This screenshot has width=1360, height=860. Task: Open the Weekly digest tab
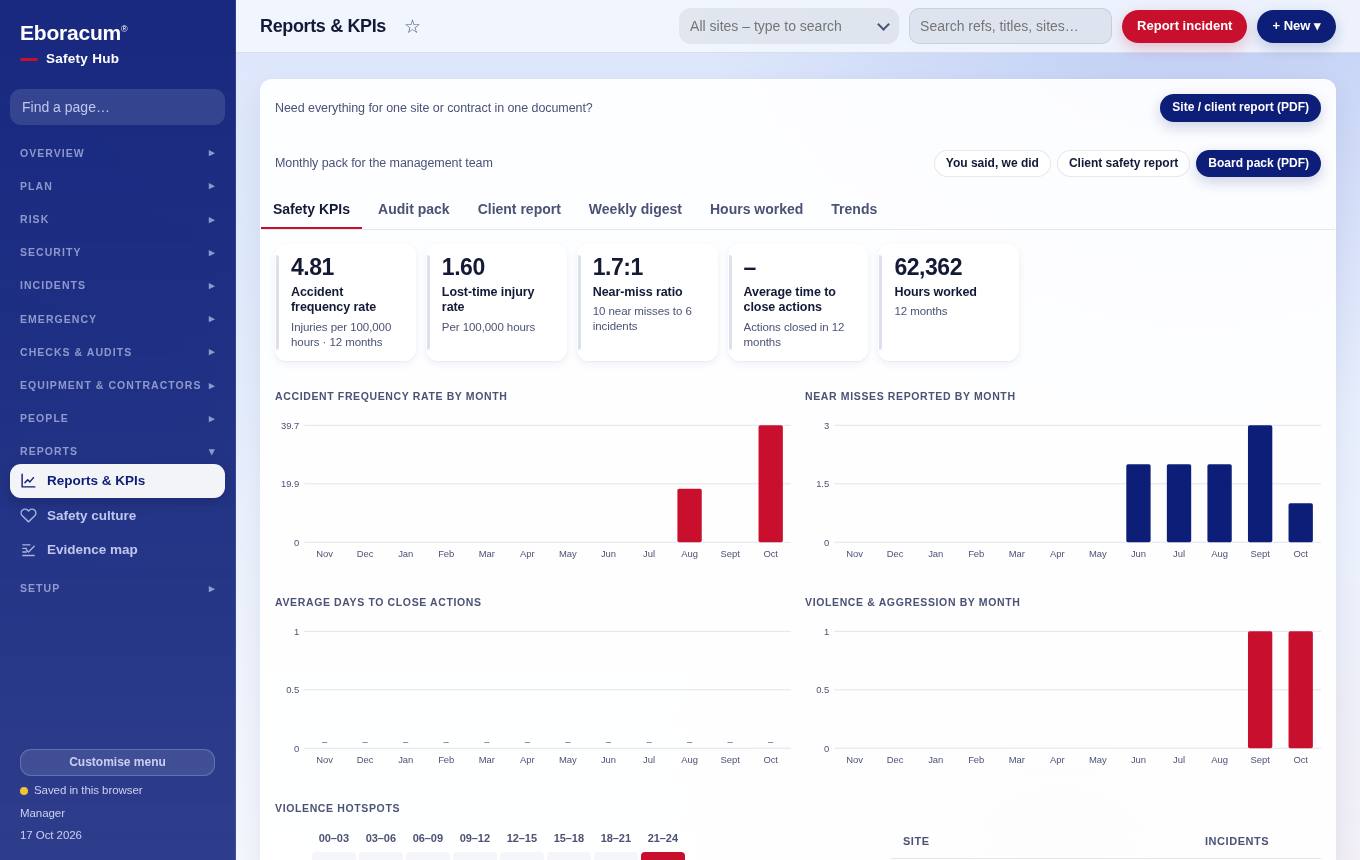pyautogui.click(x=635, y=209)
